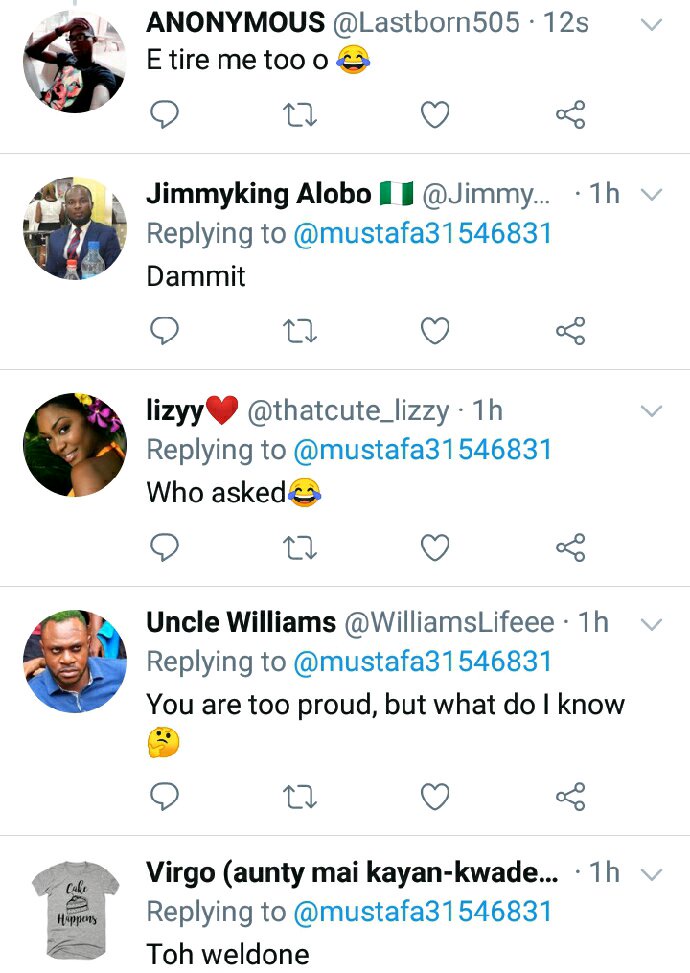Share Uncle Williams' "too proud" tweet
This screenshot has width=690, height=973.
tap(570, 796)
